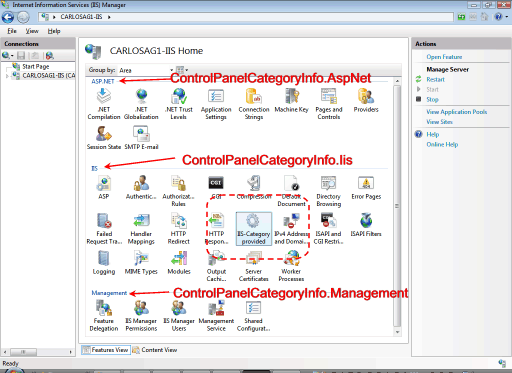Open IIS Manager Permissions feature
Viewport: 512px width, 373px height.
pyautogui.click(x=141, y=316)
